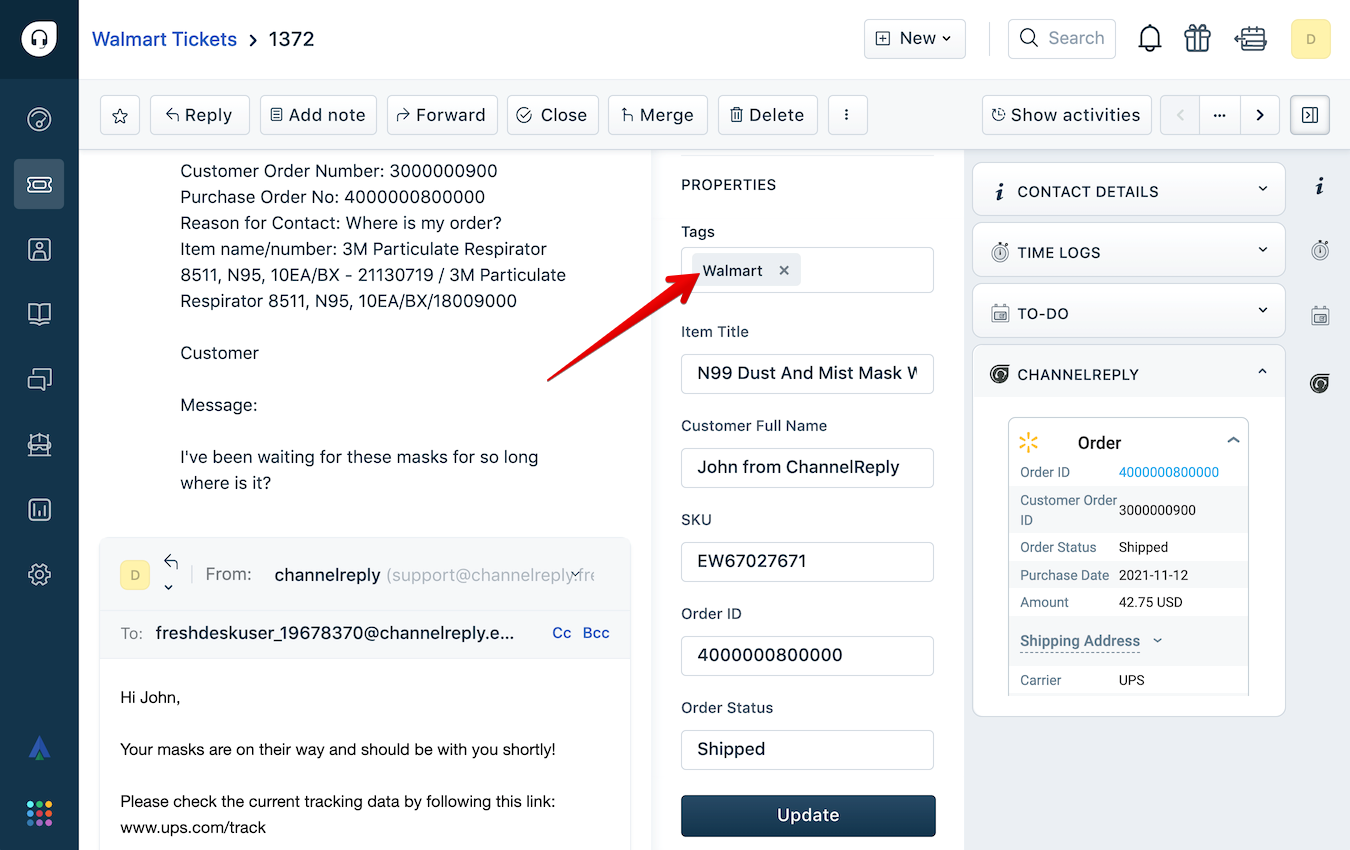Remove the Walmart tag
The width and height of the screenshot is (1350, 850).
tap(784, 270)
